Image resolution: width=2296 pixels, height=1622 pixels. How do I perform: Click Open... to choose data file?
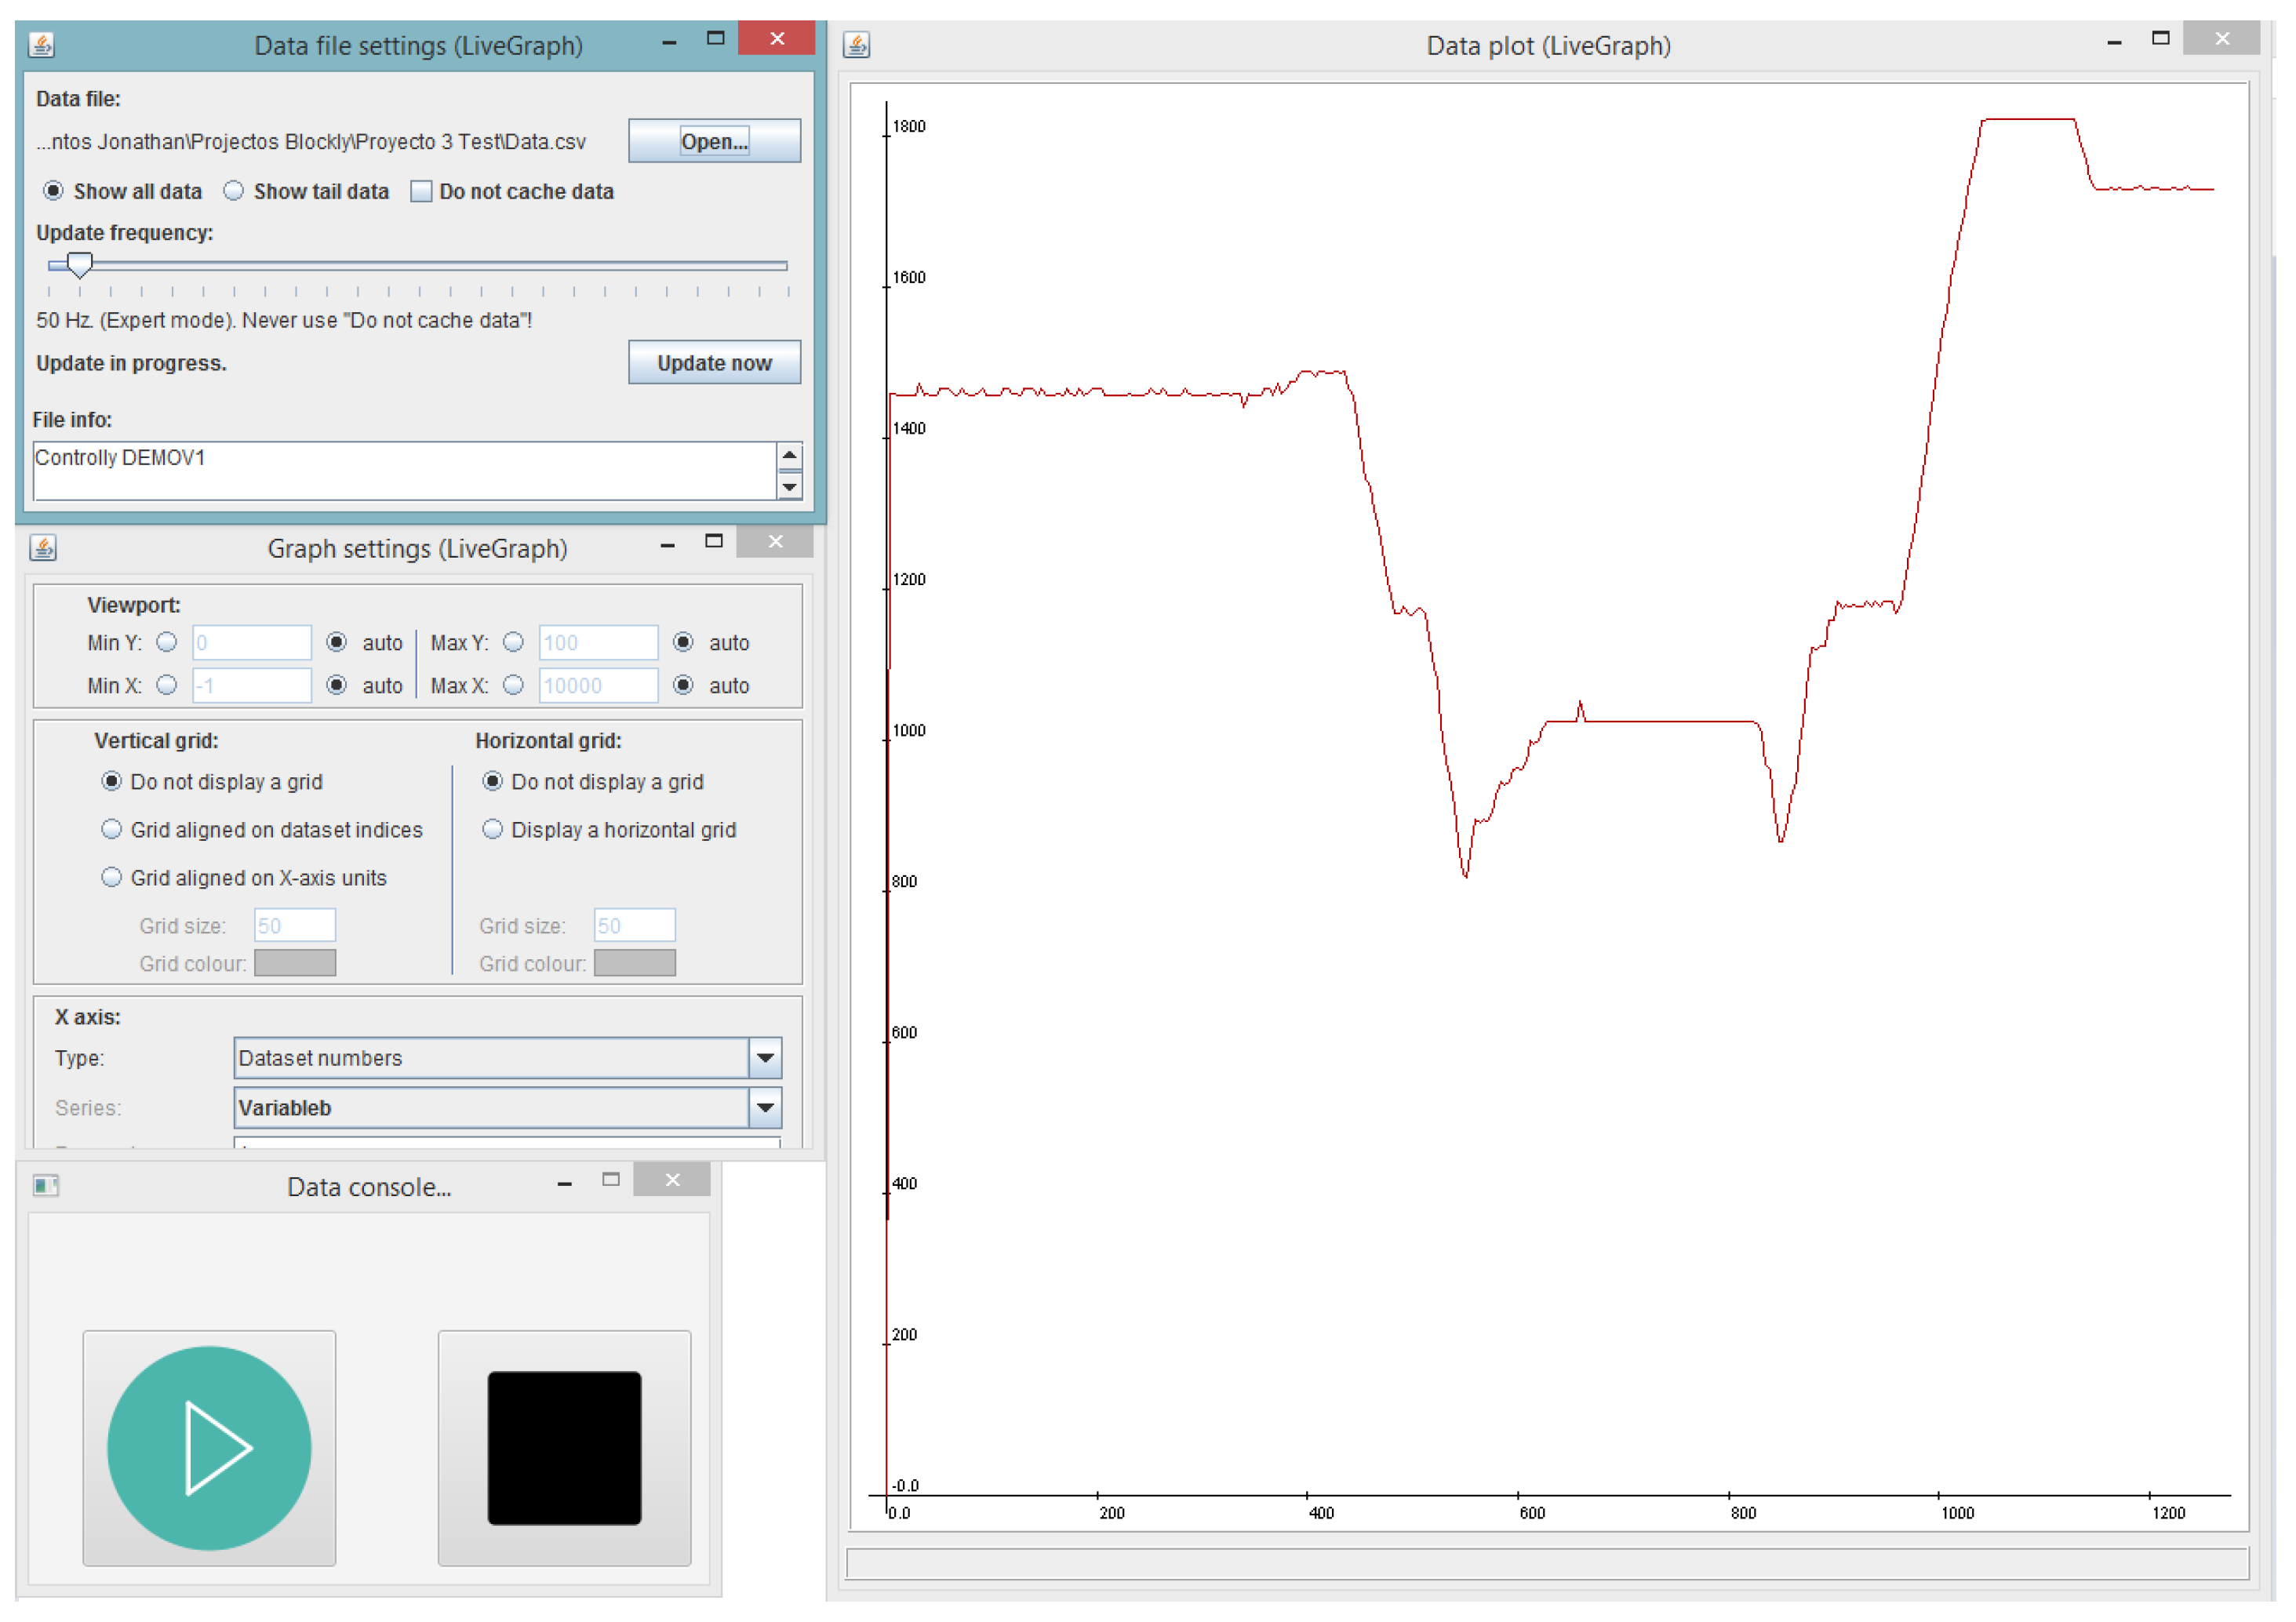[714, 141]
